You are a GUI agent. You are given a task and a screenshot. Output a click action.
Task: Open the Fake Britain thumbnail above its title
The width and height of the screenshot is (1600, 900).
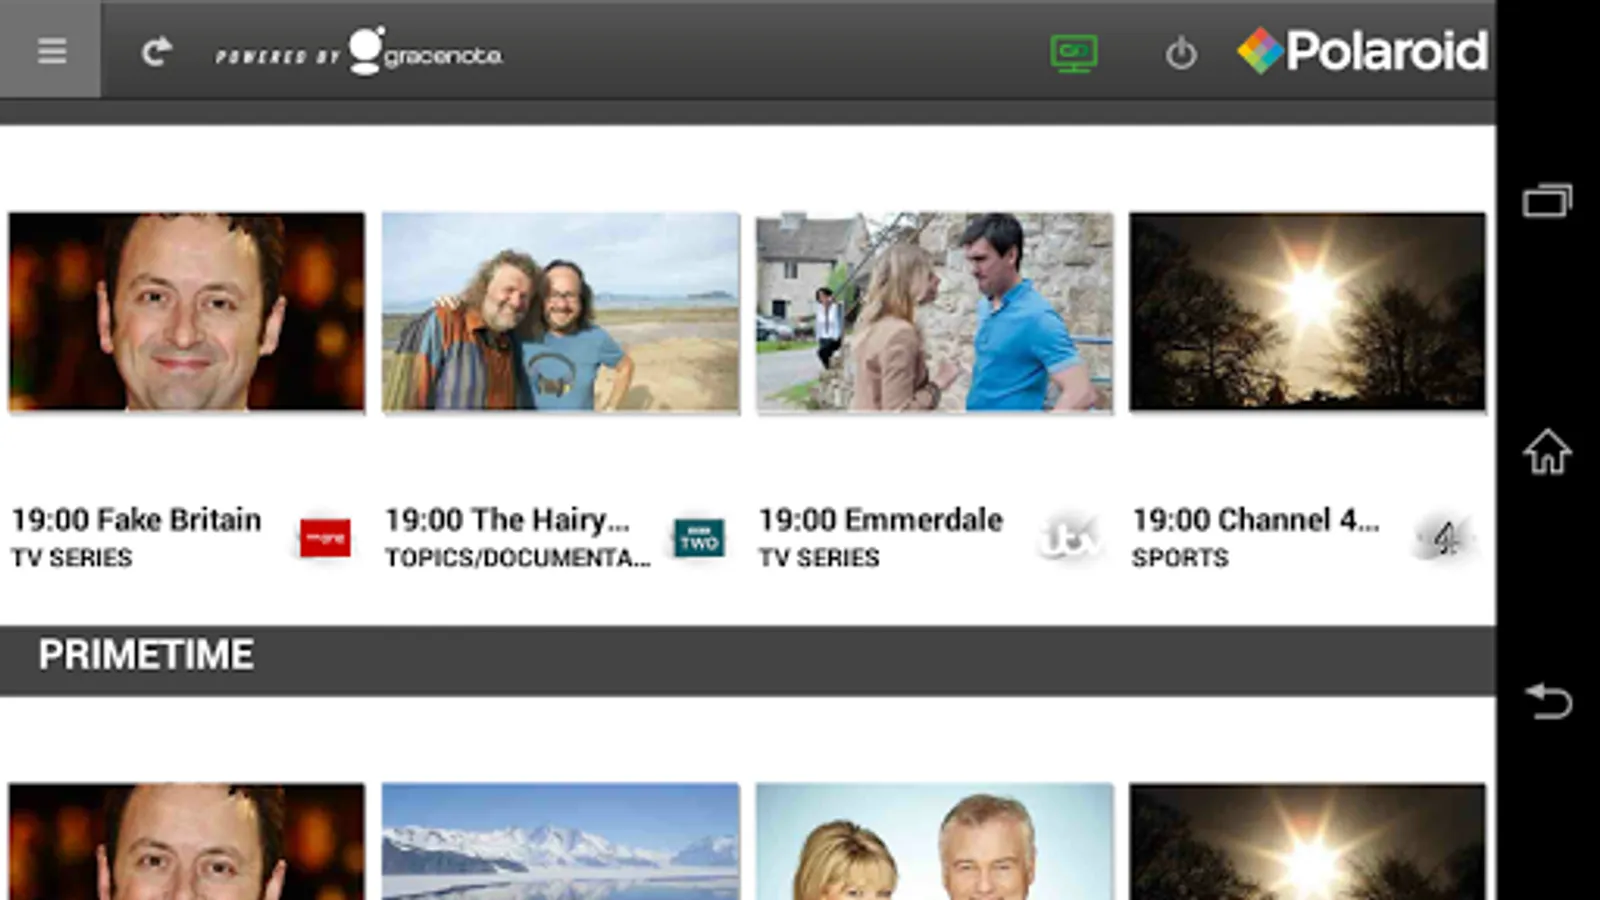[187, 311]
